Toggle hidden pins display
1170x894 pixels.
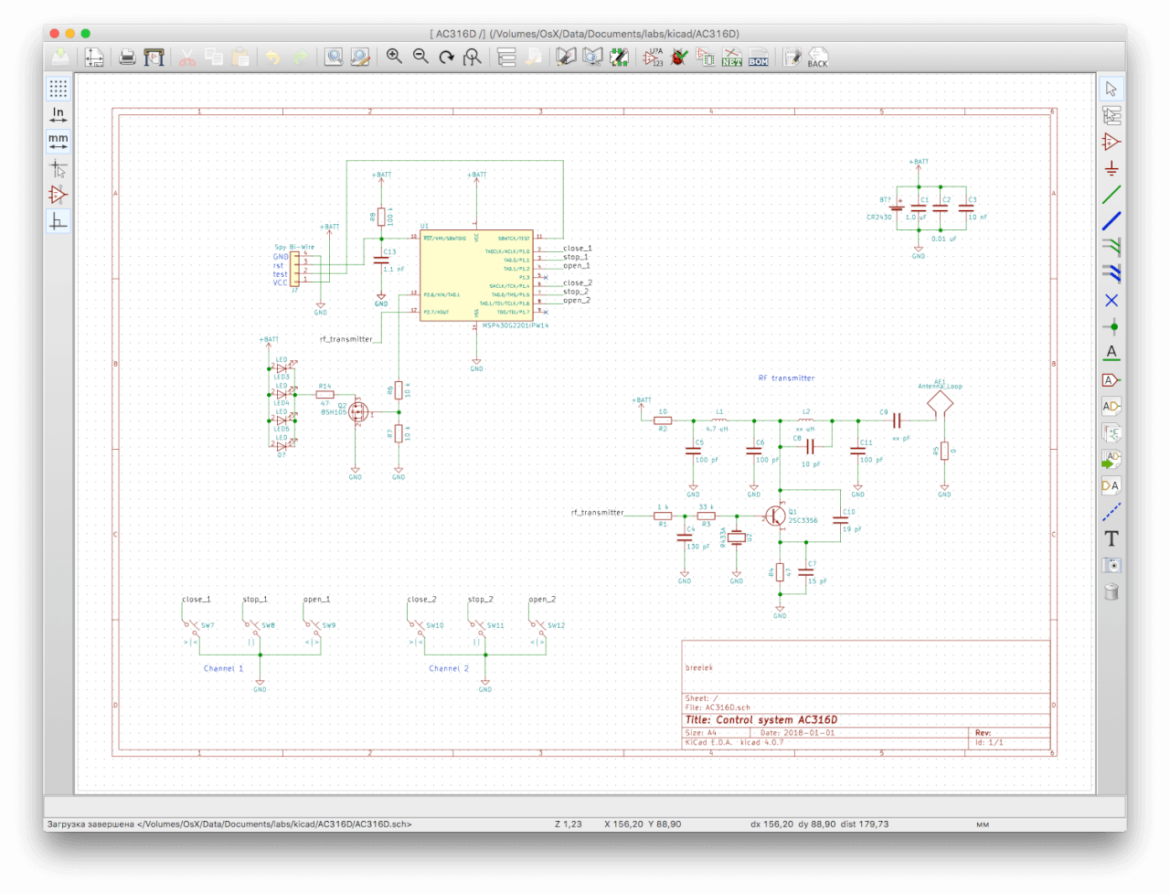(x=58, y=195)
